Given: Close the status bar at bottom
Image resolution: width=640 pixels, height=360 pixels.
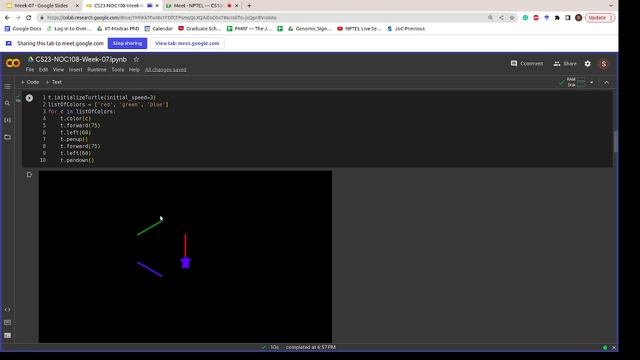Looking at the screenshot, I should [614, 347].
